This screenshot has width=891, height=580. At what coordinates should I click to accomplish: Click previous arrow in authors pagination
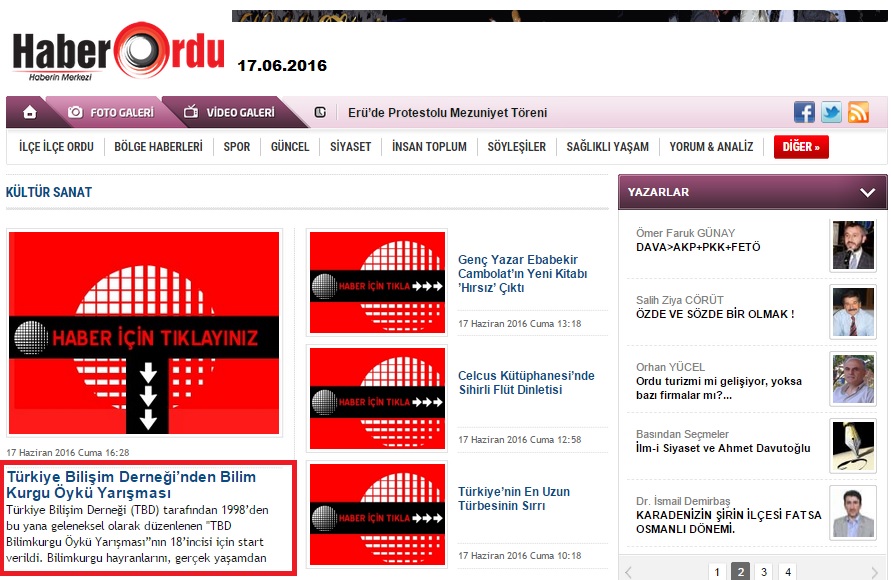point(628,572)
